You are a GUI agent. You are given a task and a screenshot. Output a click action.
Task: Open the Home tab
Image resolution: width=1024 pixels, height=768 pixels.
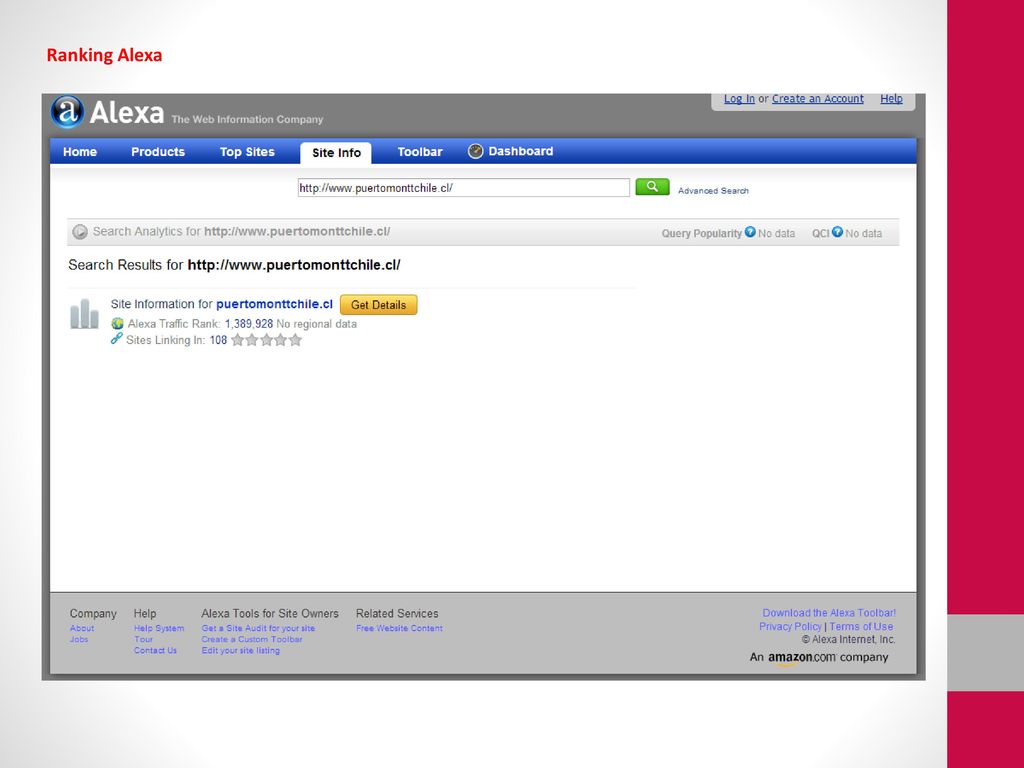80,152
